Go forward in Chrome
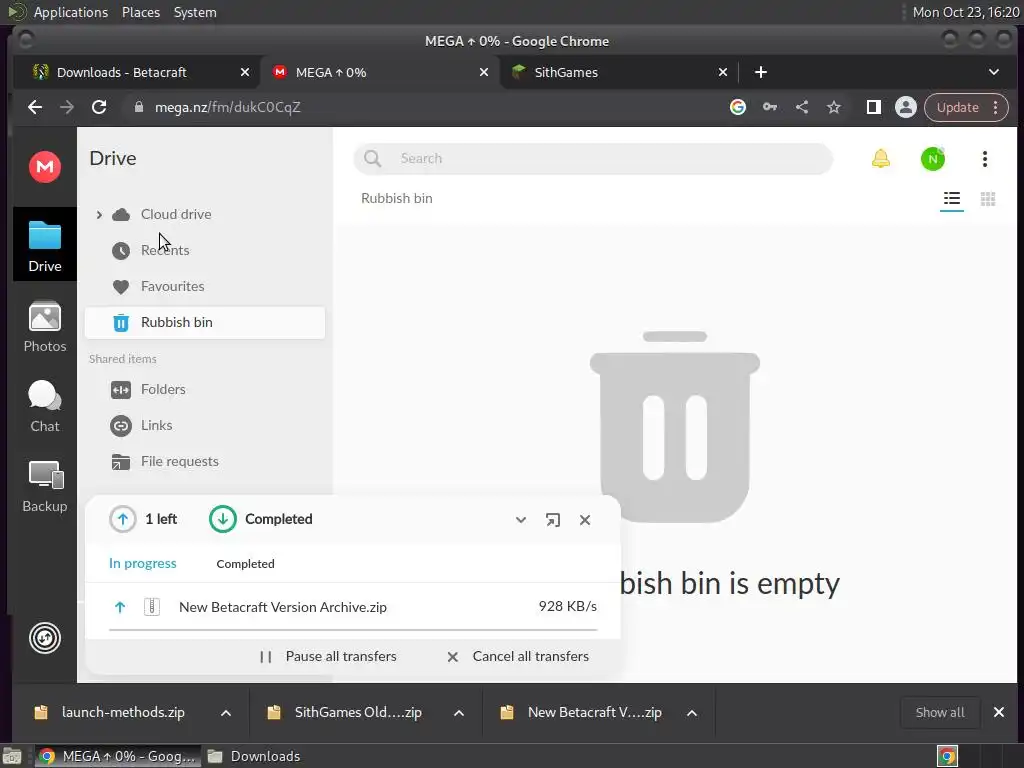The image size is (1024, 768). pos(67,107)
